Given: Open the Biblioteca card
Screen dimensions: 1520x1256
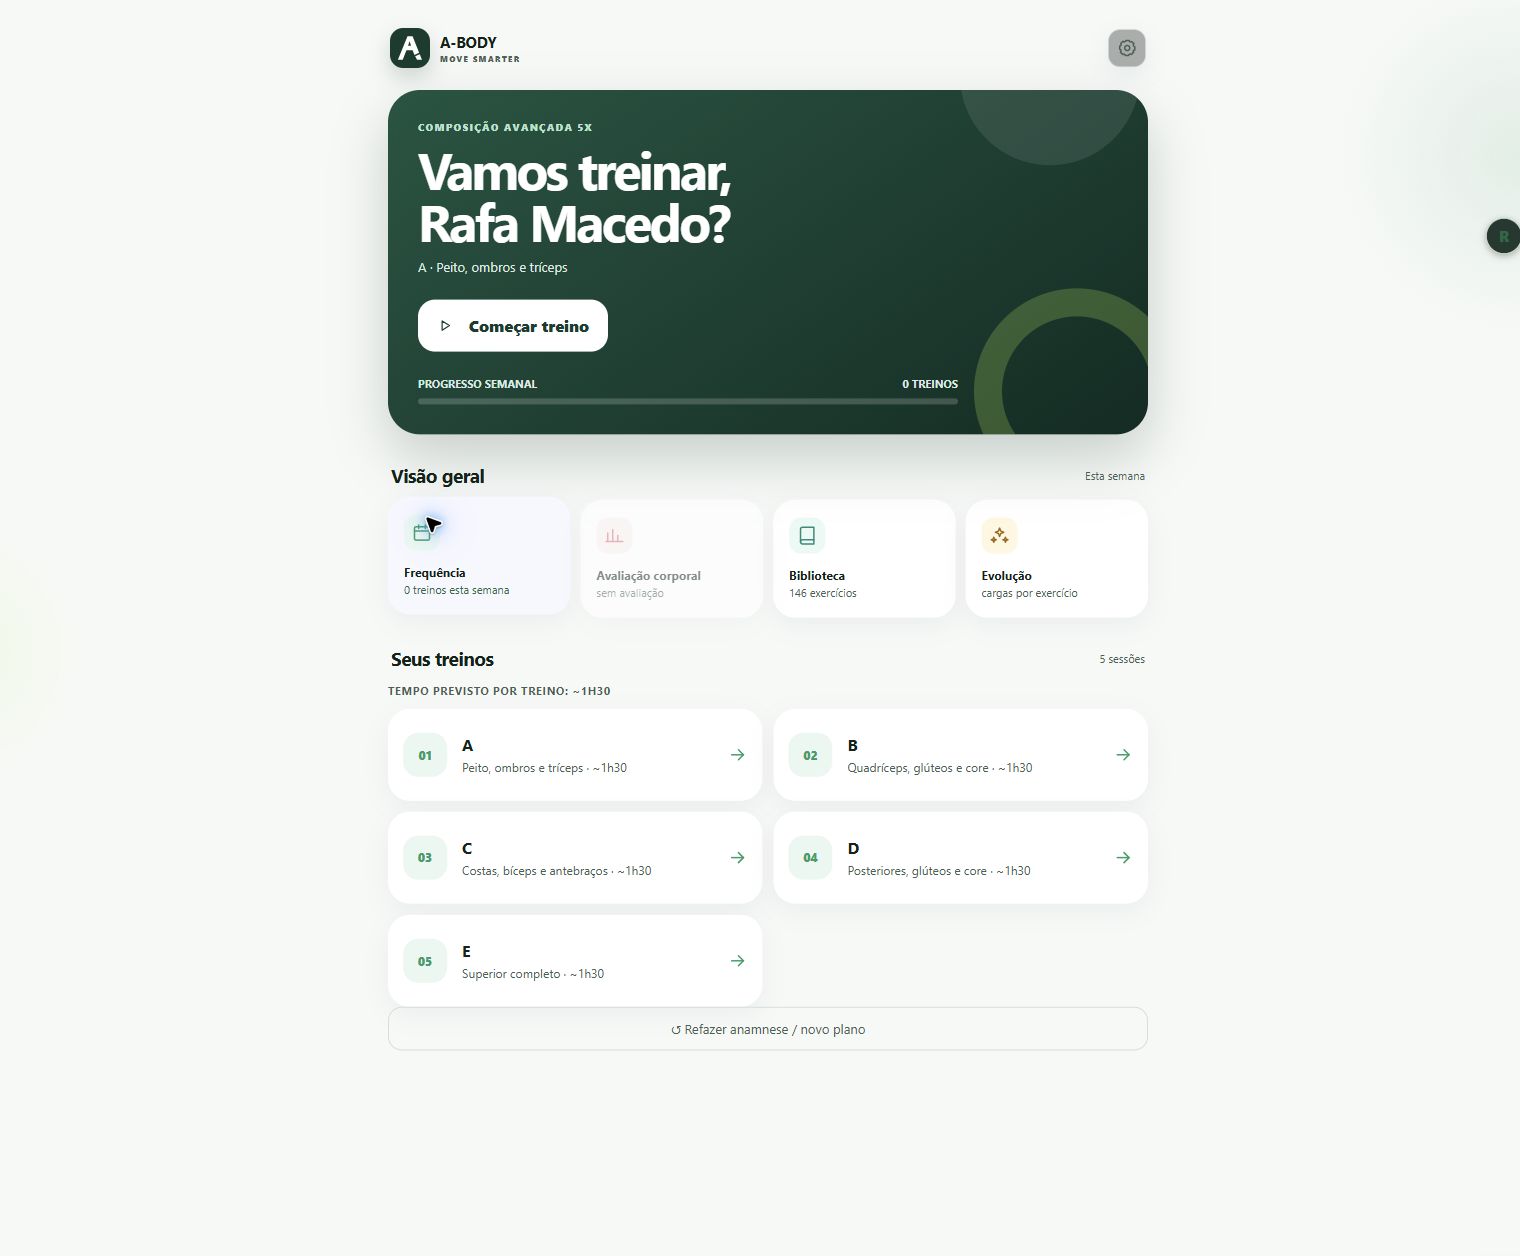Looking at the screenshot, I should point(864,559).
